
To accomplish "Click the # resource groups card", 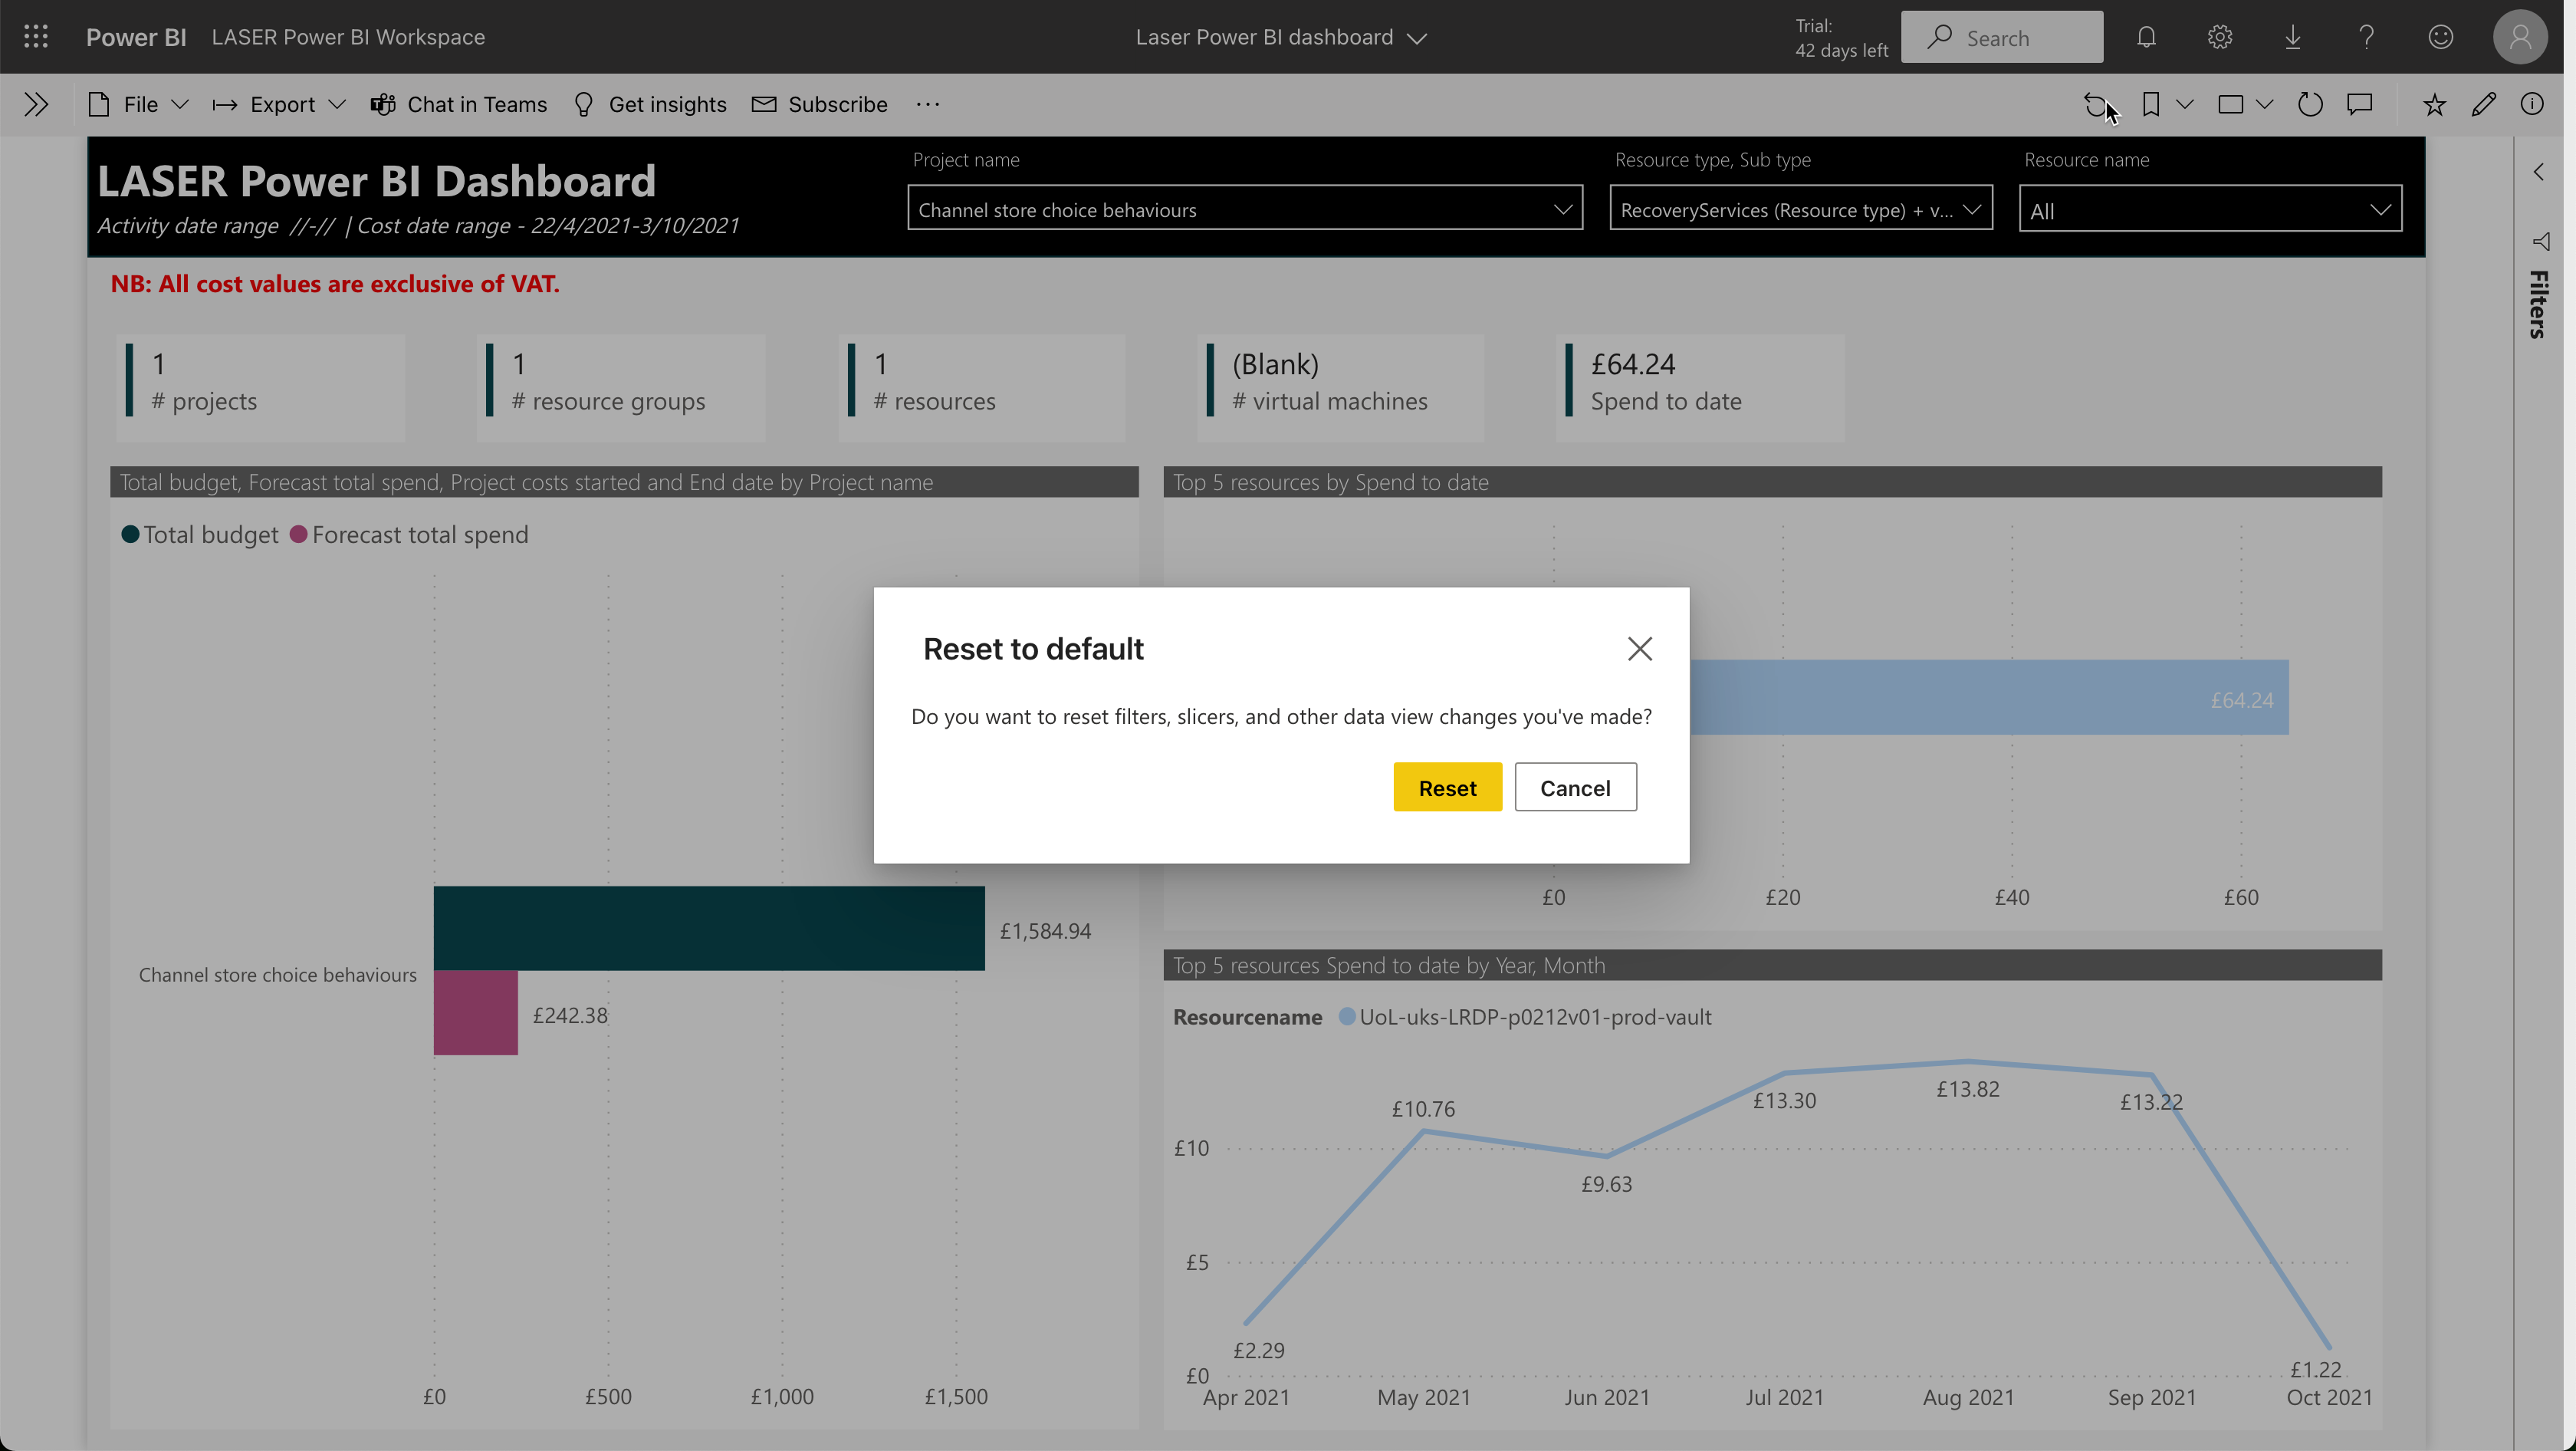I will pyautogui.click(x=621, y=387).
